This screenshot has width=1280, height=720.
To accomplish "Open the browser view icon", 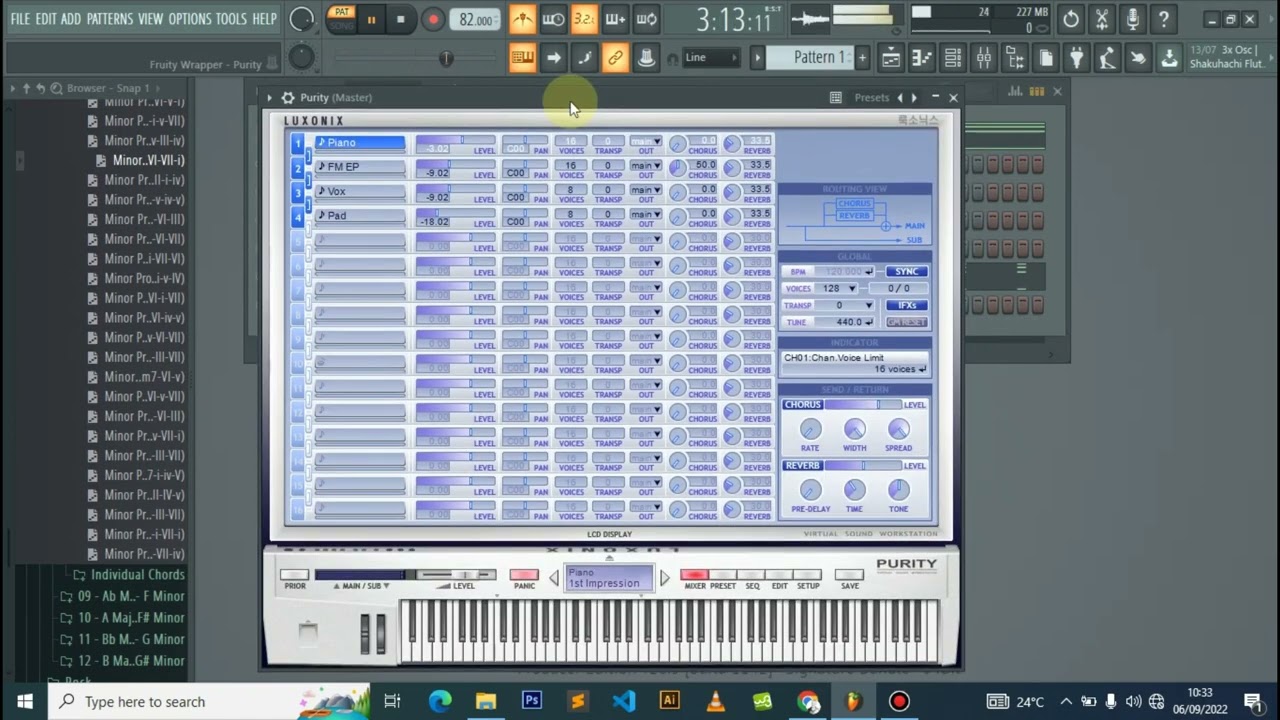I will point(1014,58).
